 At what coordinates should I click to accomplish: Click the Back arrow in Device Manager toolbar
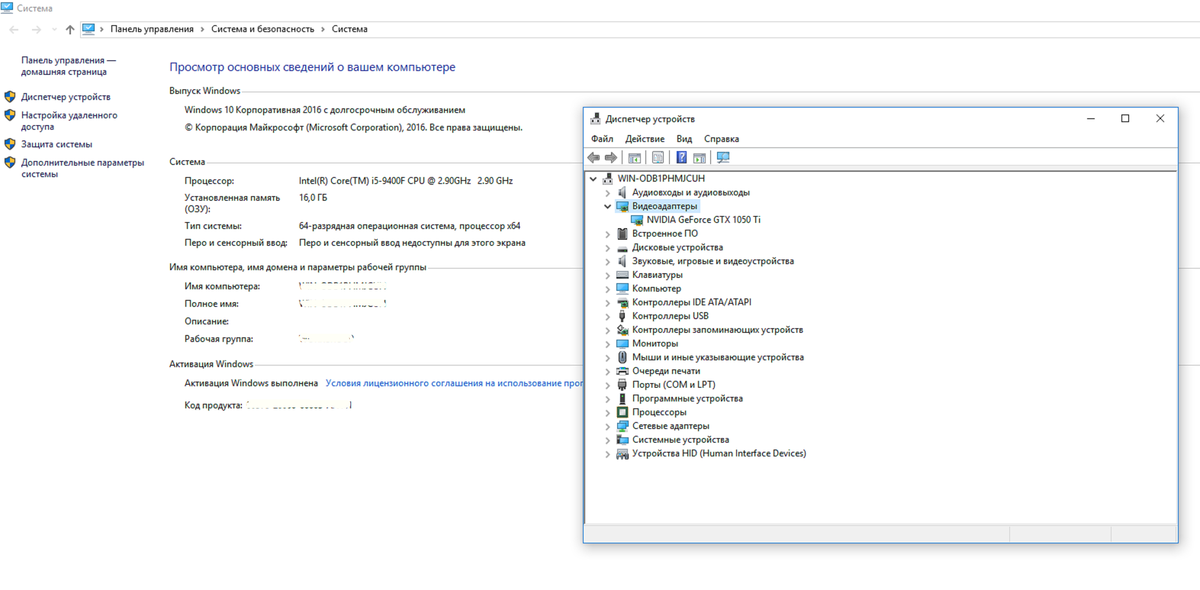[594, 158]
